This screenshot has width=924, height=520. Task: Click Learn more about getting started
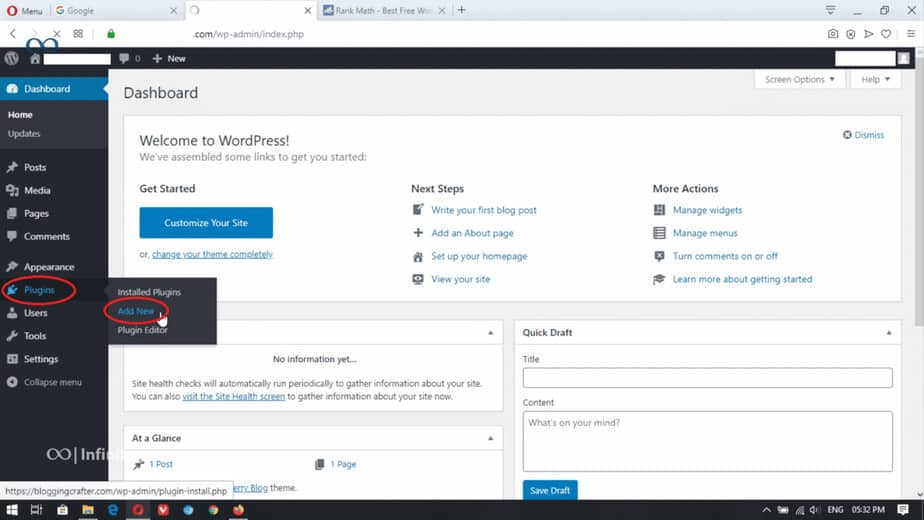point(742,279)
